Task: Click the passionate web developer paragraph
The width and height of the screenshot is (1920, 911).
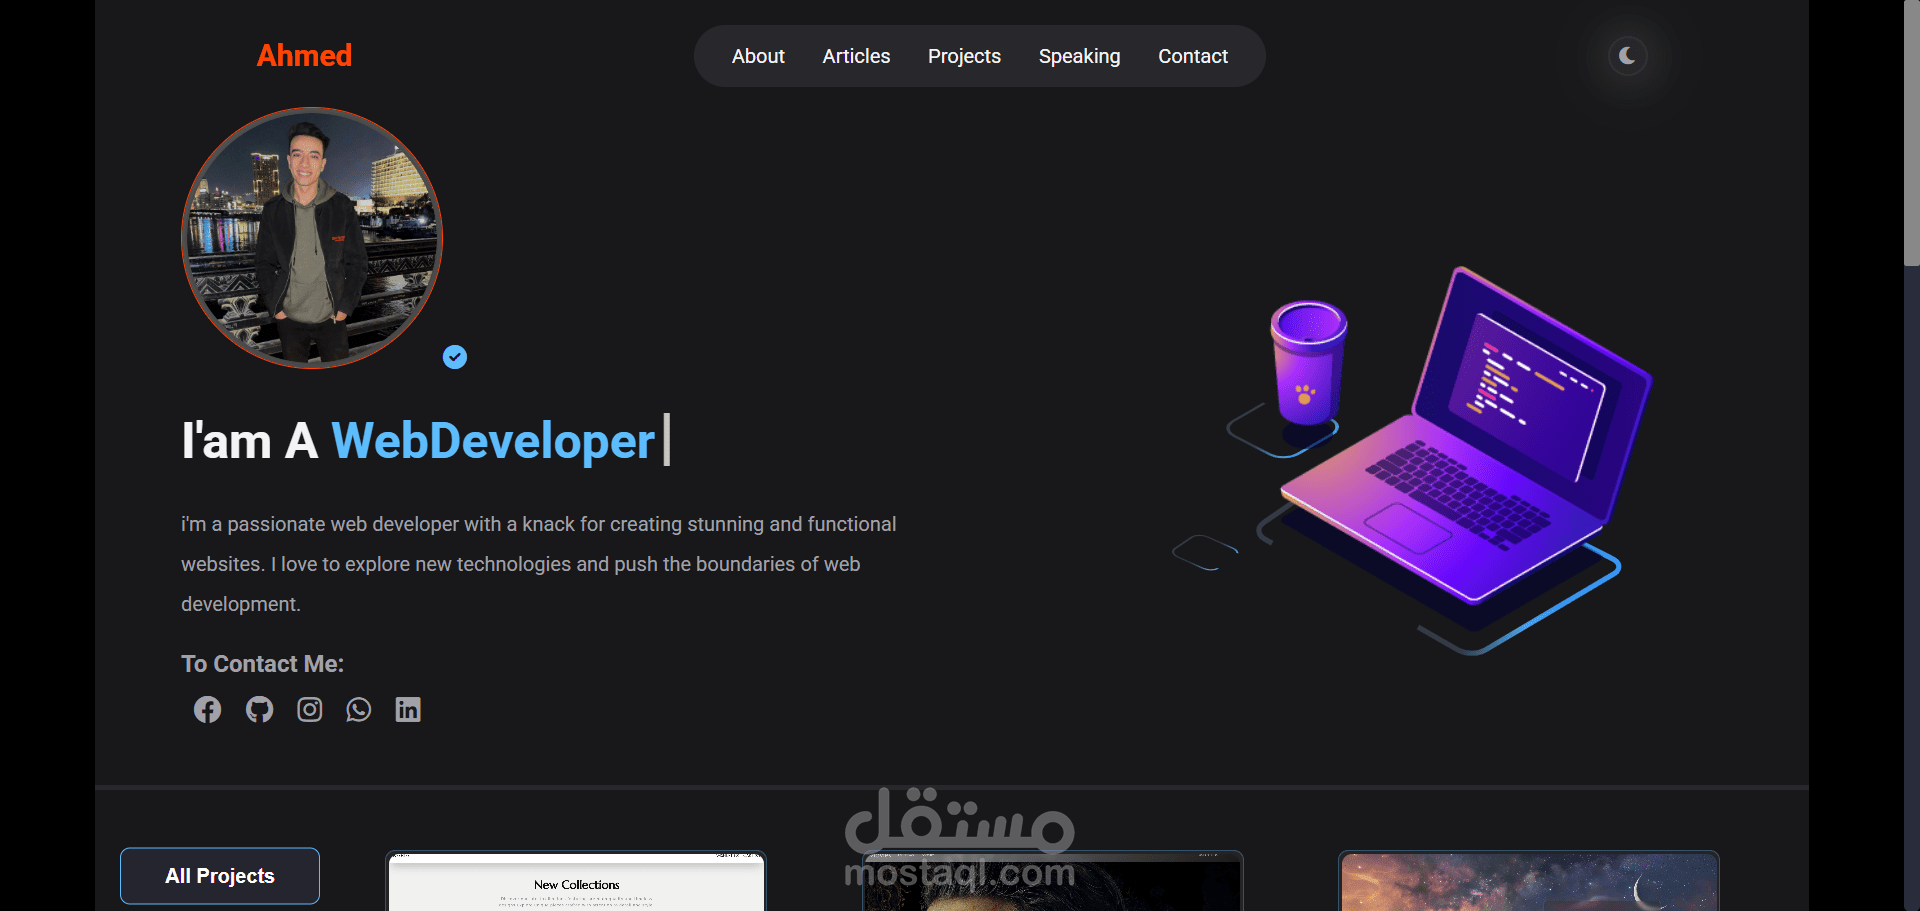Action: (539, 564)
